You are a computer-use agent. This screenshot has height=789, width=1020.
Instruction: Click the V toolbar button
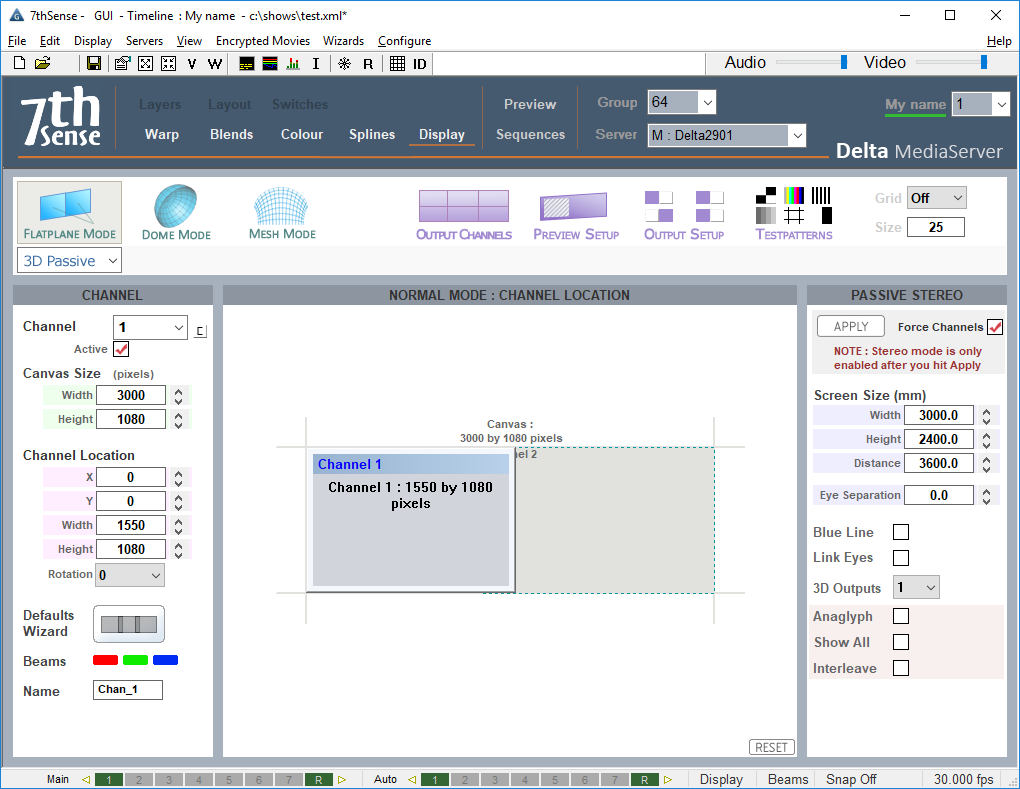pyautogui.click(x=192, y=64)
